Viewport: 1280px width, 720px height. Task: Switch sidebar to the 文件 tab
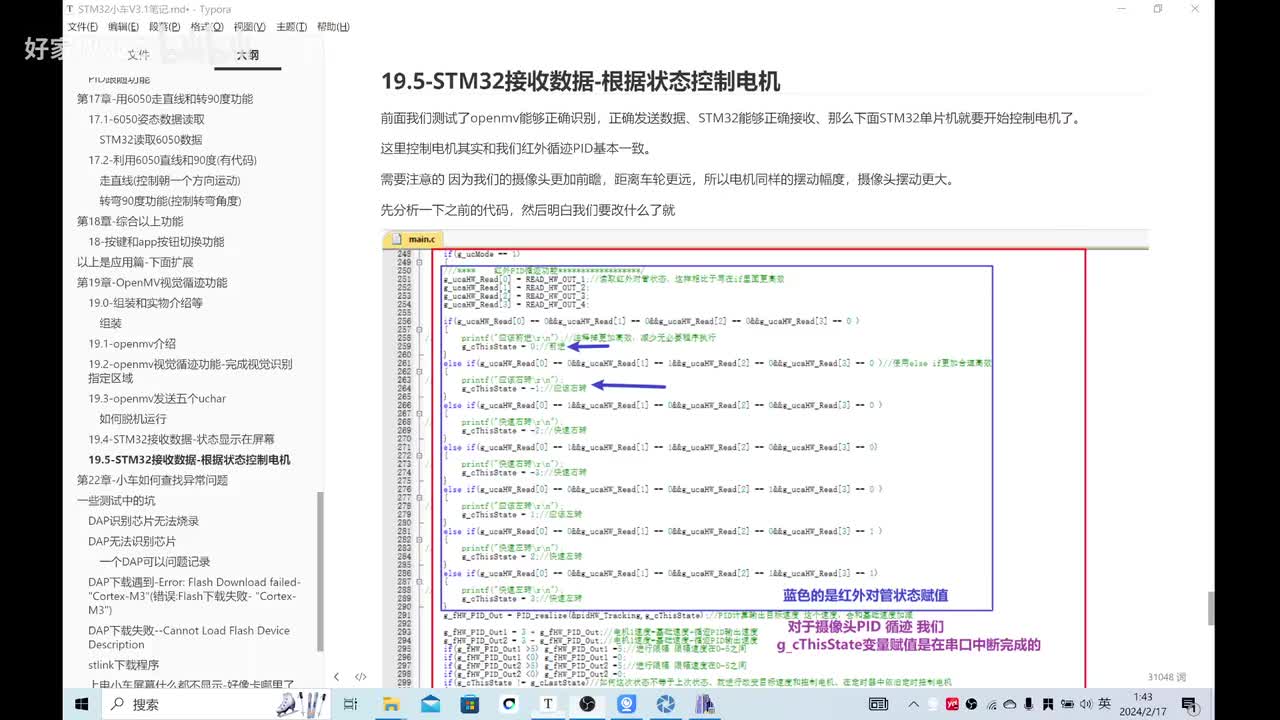pos(138,55)
